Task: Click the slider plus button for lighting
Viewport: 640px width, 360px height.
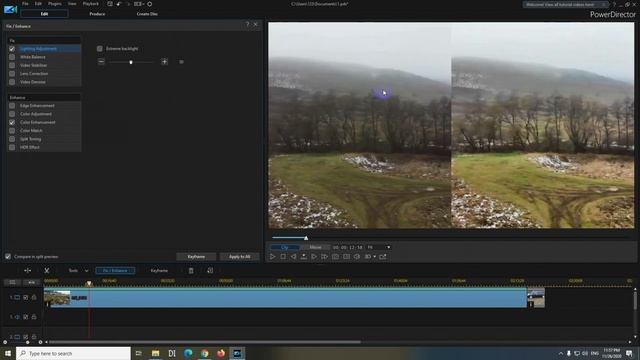Action: tap(164, 62)
